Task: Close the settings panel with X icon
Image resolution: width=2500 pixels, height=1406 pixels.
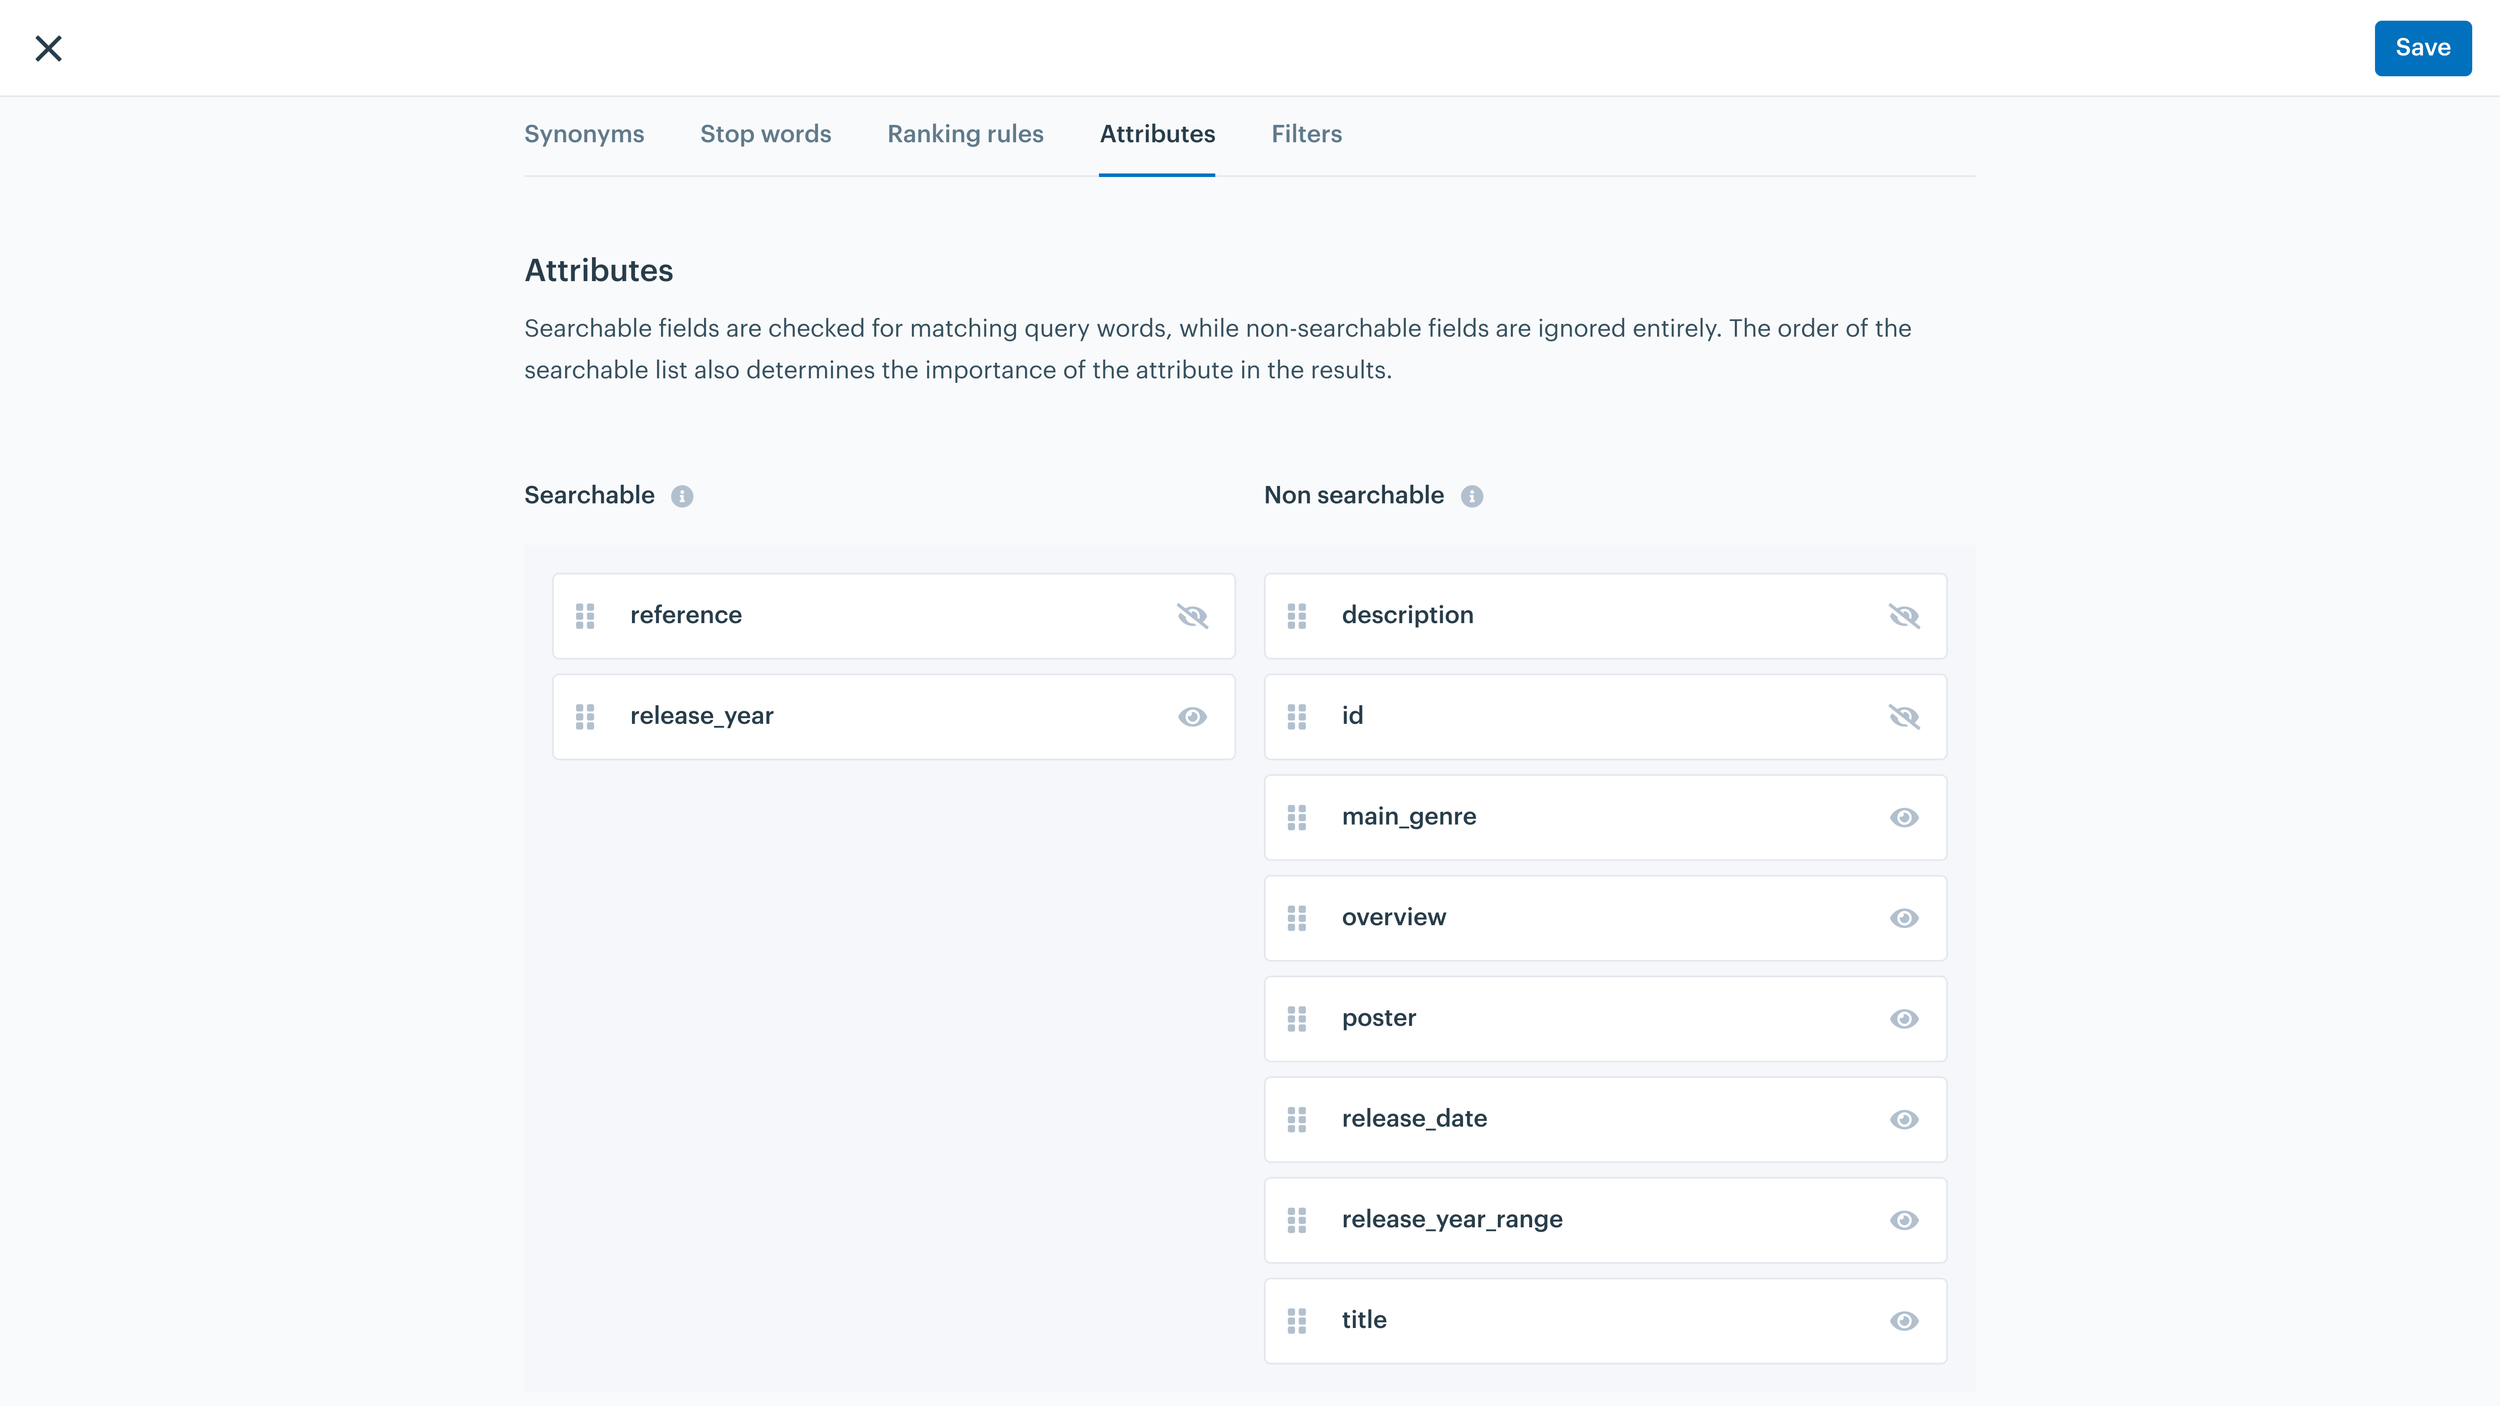Action: tap(48, 48)
